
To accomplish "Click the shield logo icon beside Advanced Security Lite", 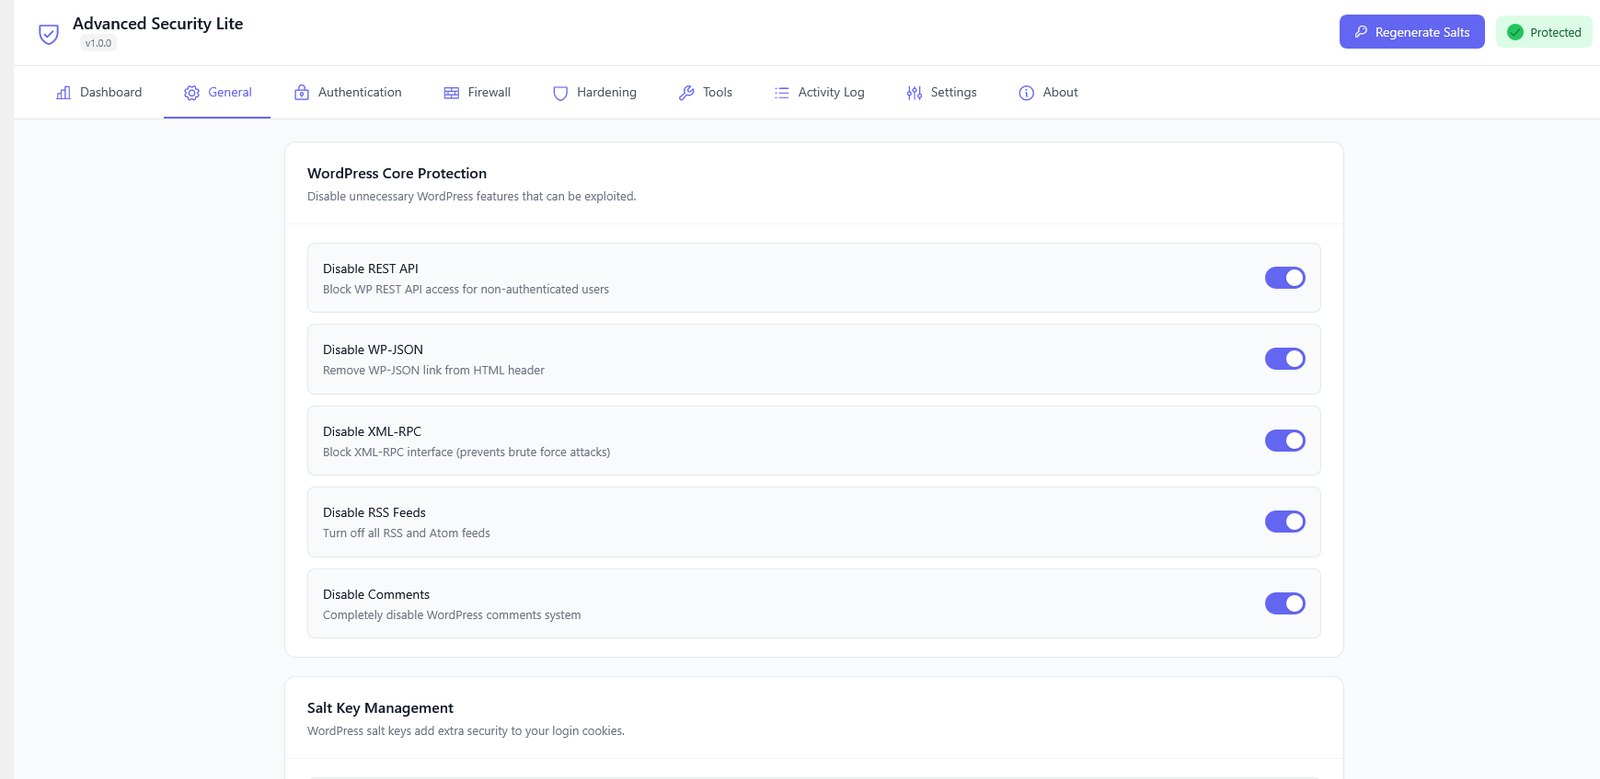I will (x=48, y=34).
